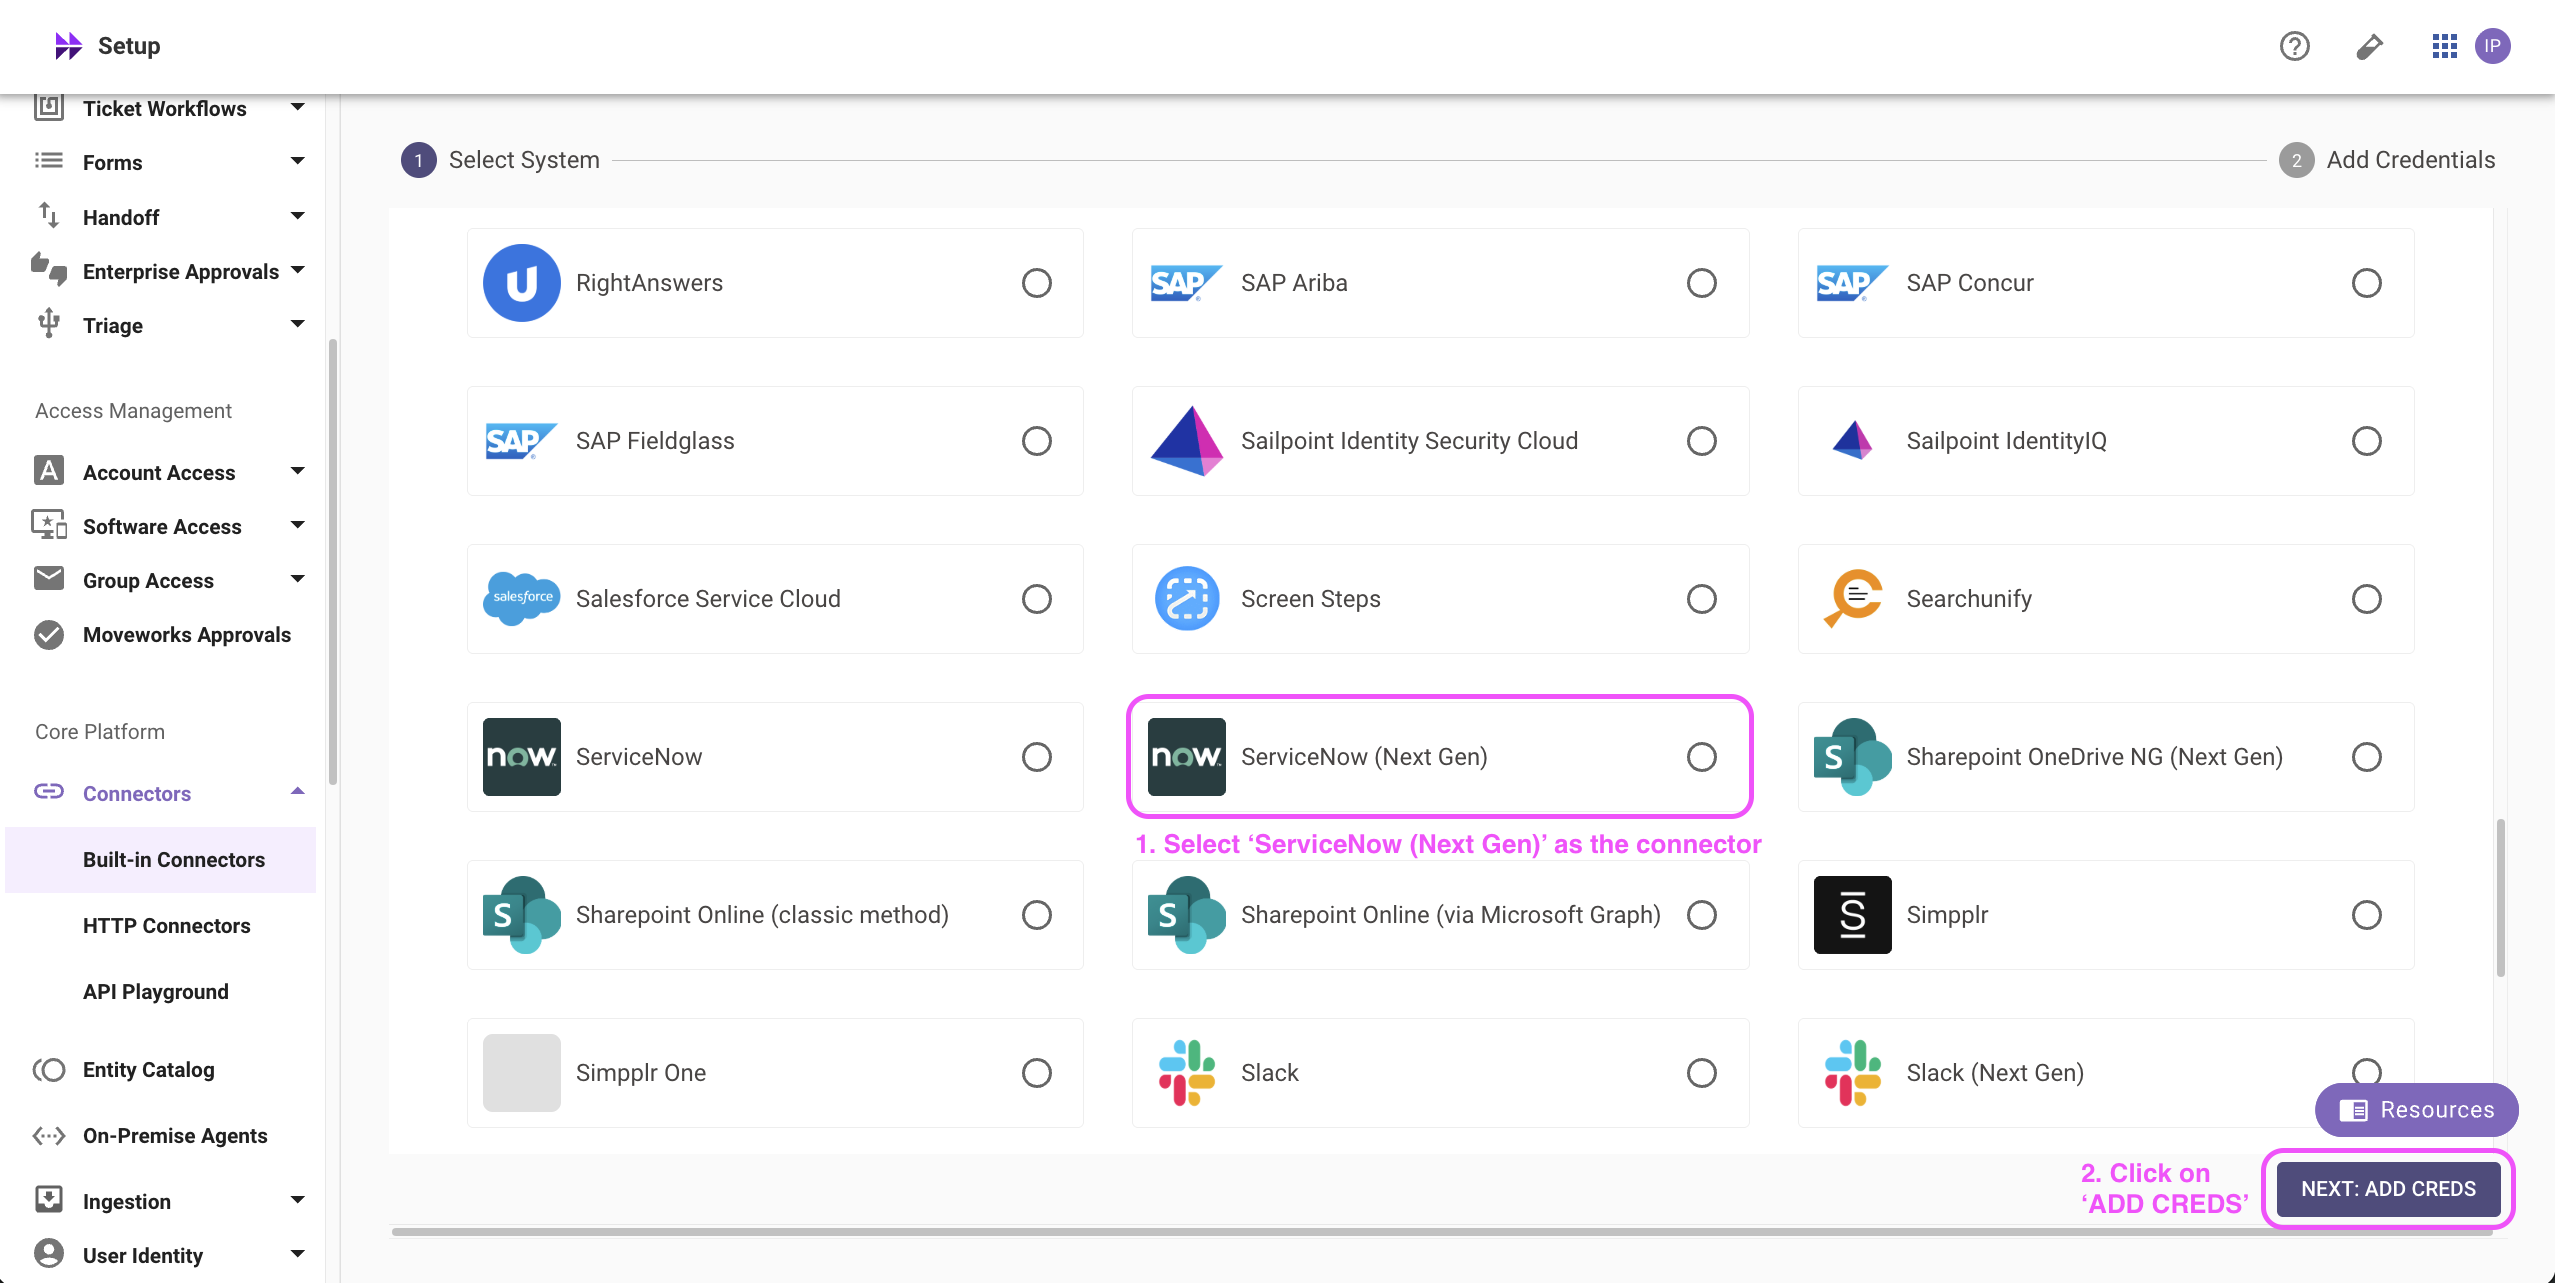Image resolution: width=2555 pixels, height=1283 pixels.
Task: Select the ServiceNow (Next Gen) radio button
Action: 1701,757
